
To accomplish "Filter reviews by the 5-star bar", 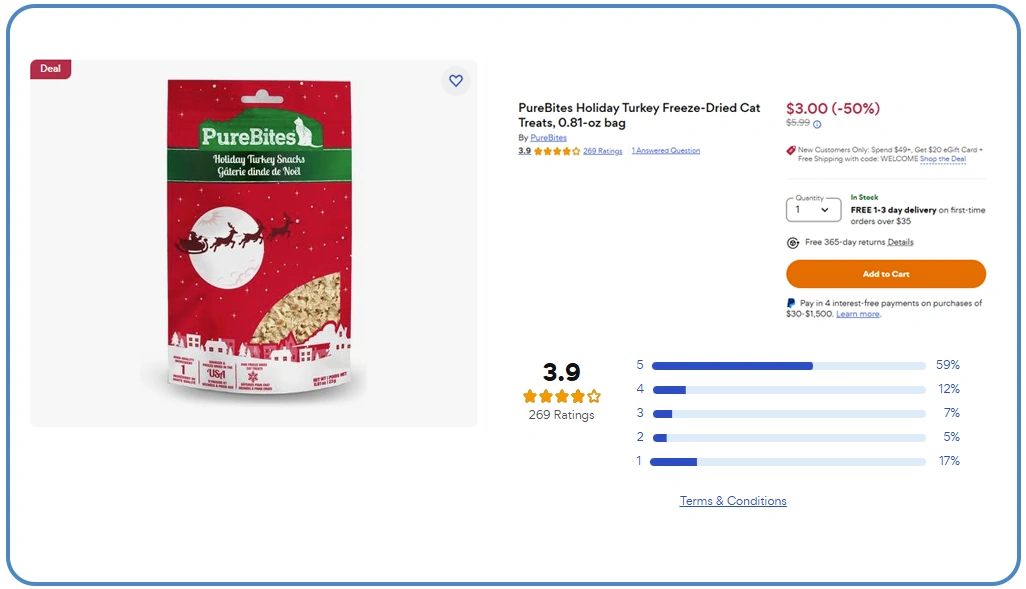I will (x=788, y=365).
